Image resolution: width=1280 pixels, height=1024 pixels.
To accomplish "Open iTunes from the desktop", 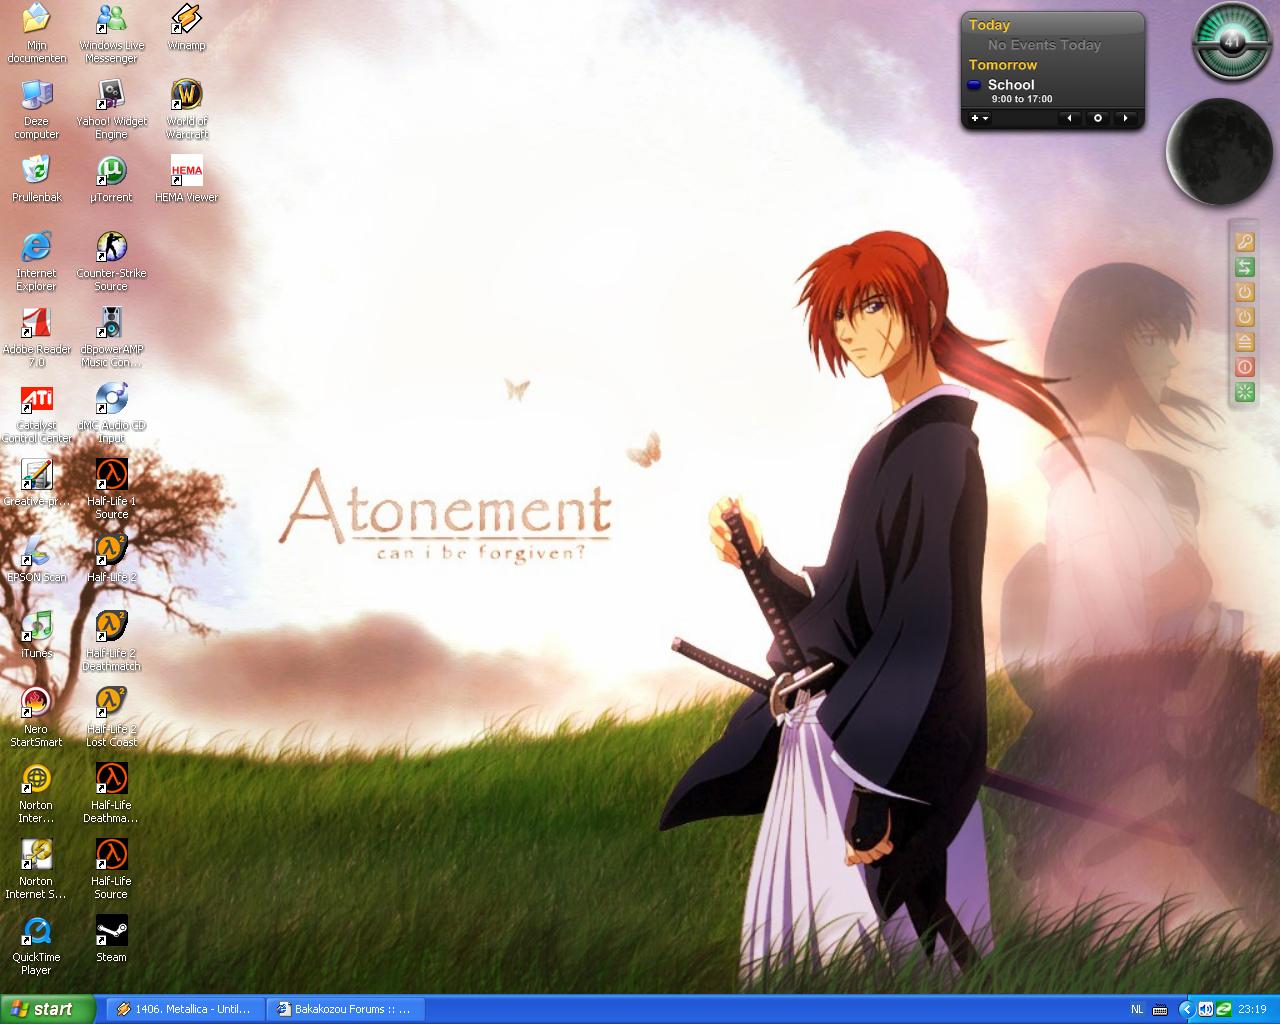I will pos(36,636).
